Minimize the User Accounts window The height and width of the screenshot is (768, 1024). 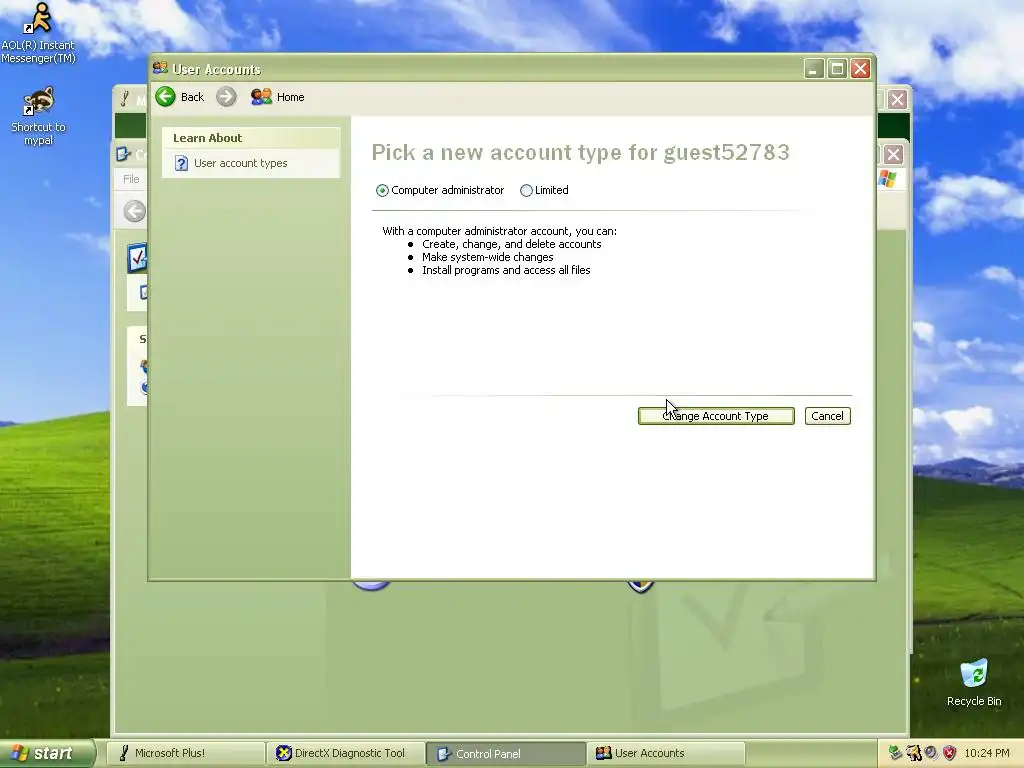814,69
